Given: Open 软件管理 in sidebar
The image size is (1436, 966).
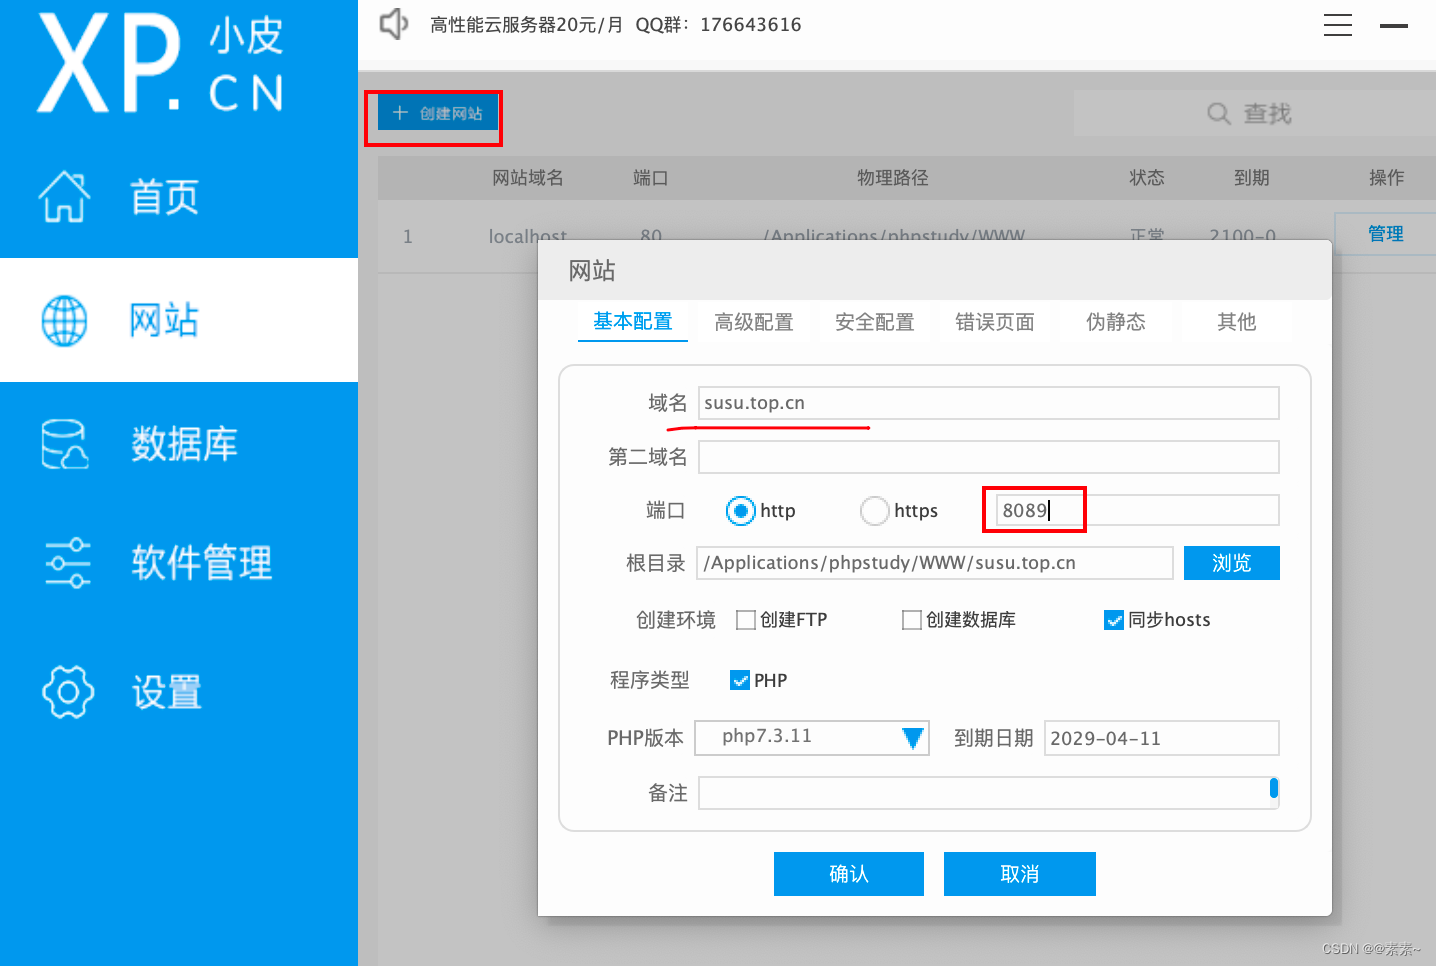Looking at the screenshot, I should pos(202,563).
